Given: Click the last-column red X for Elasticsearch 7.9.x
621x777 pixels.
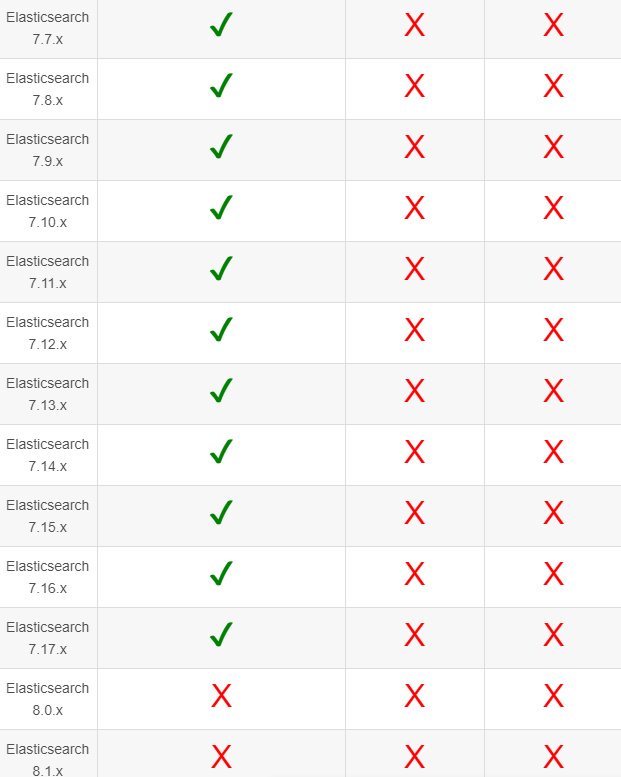Looking at the screenshot, I should point(553,148).
